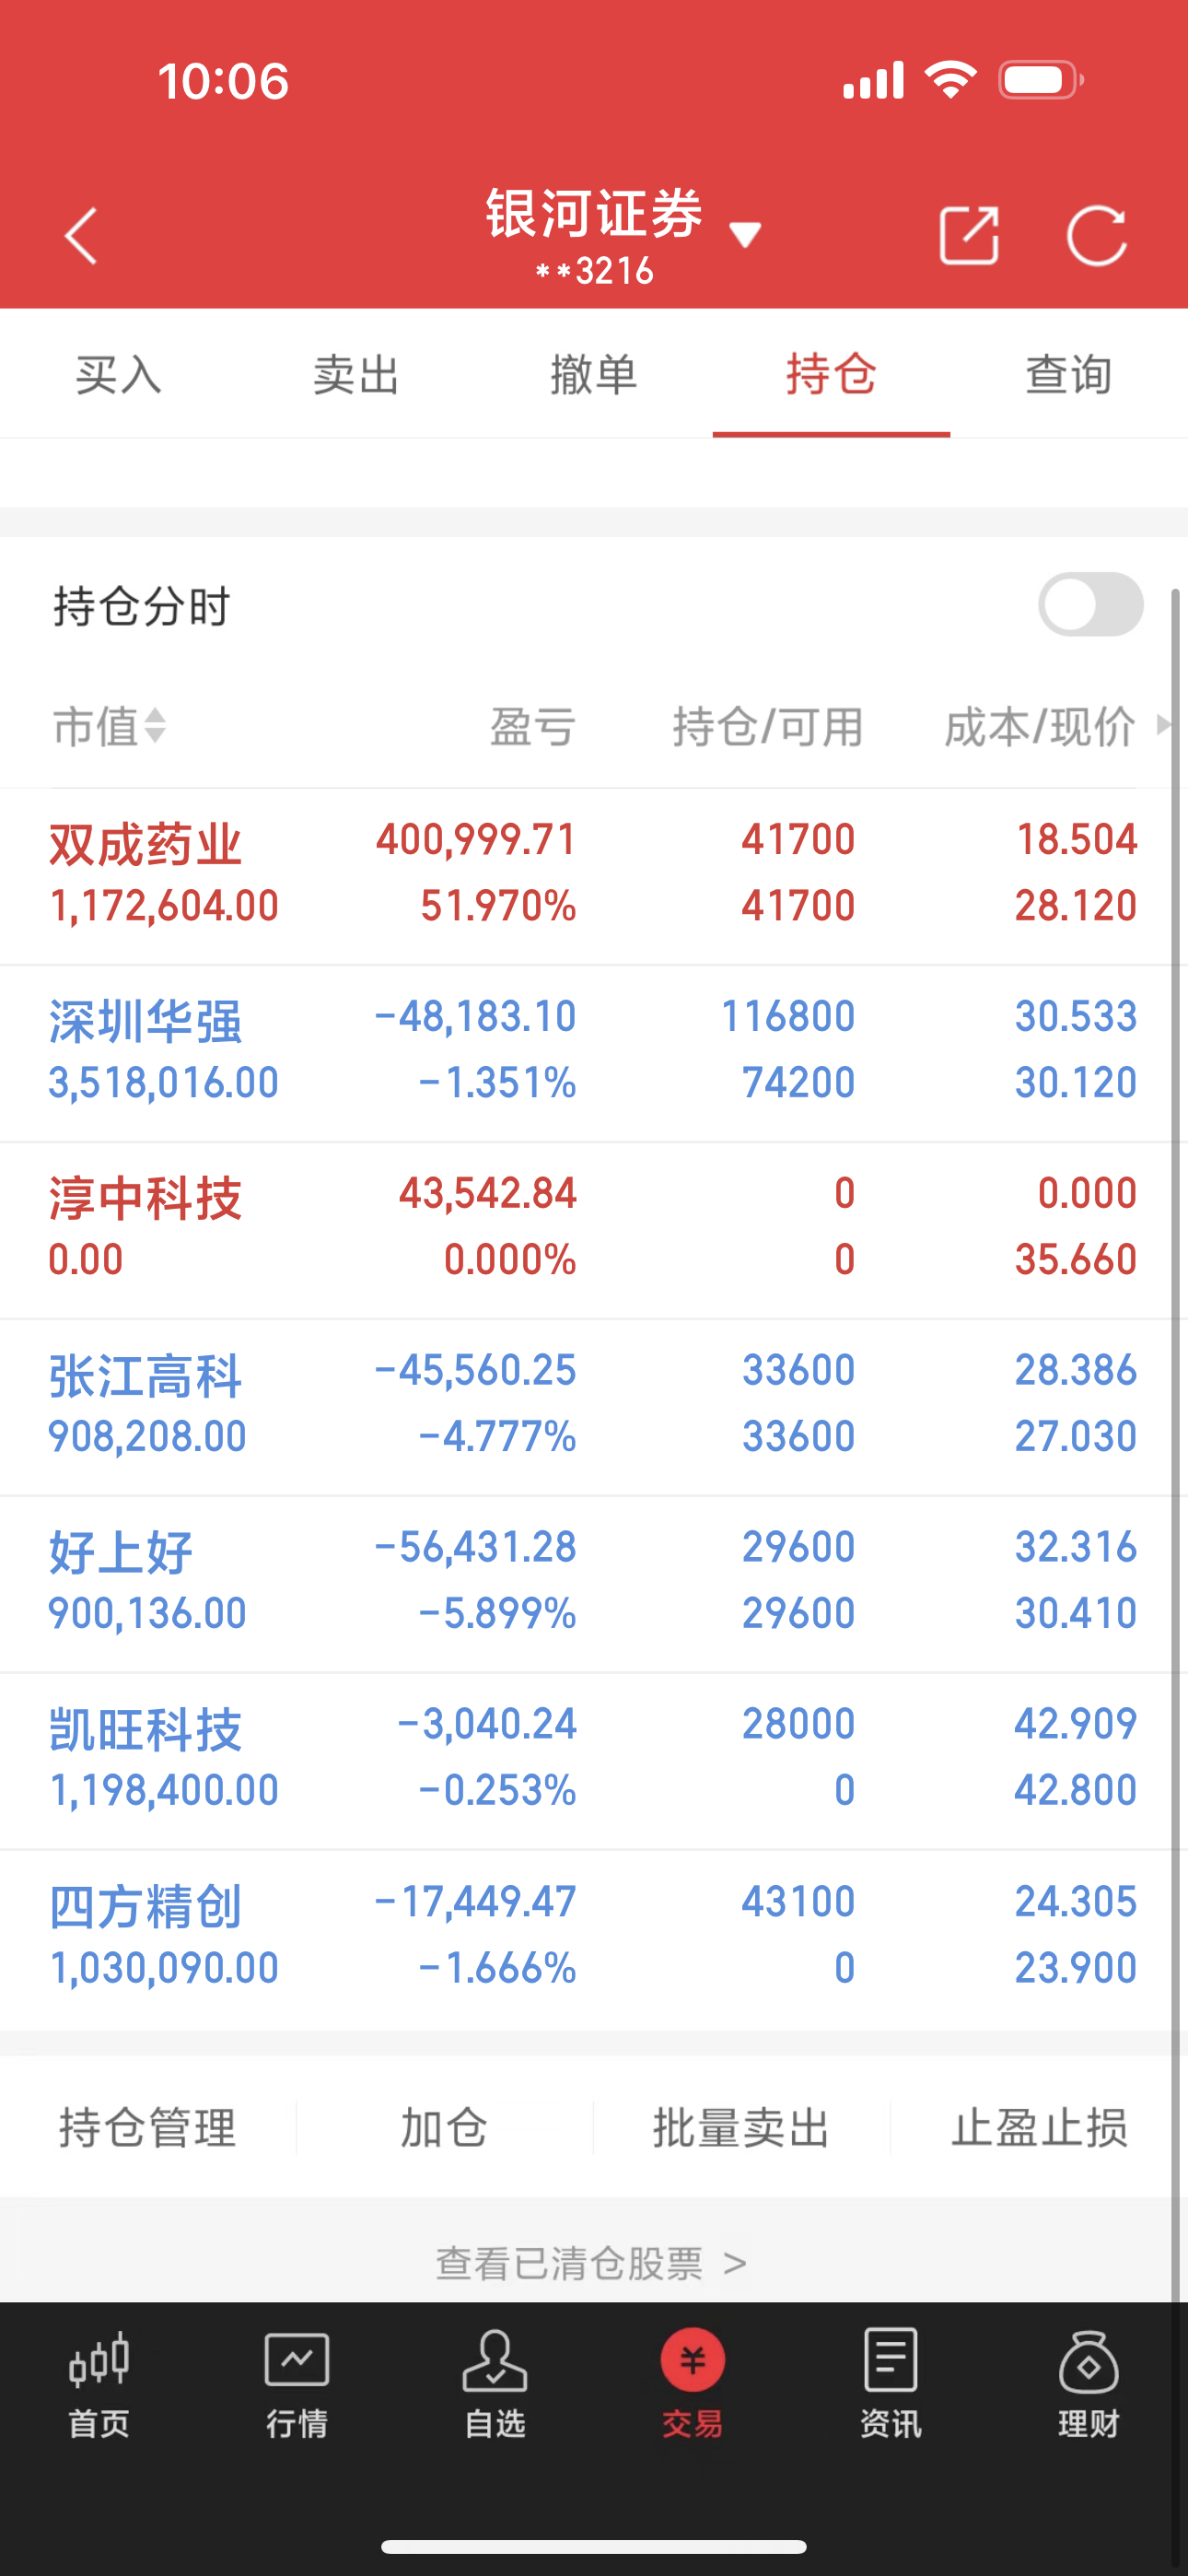Refresh positions with the reload icon
The width and height of the screenshot is (1188, 2576).
tap(1097, 236)
